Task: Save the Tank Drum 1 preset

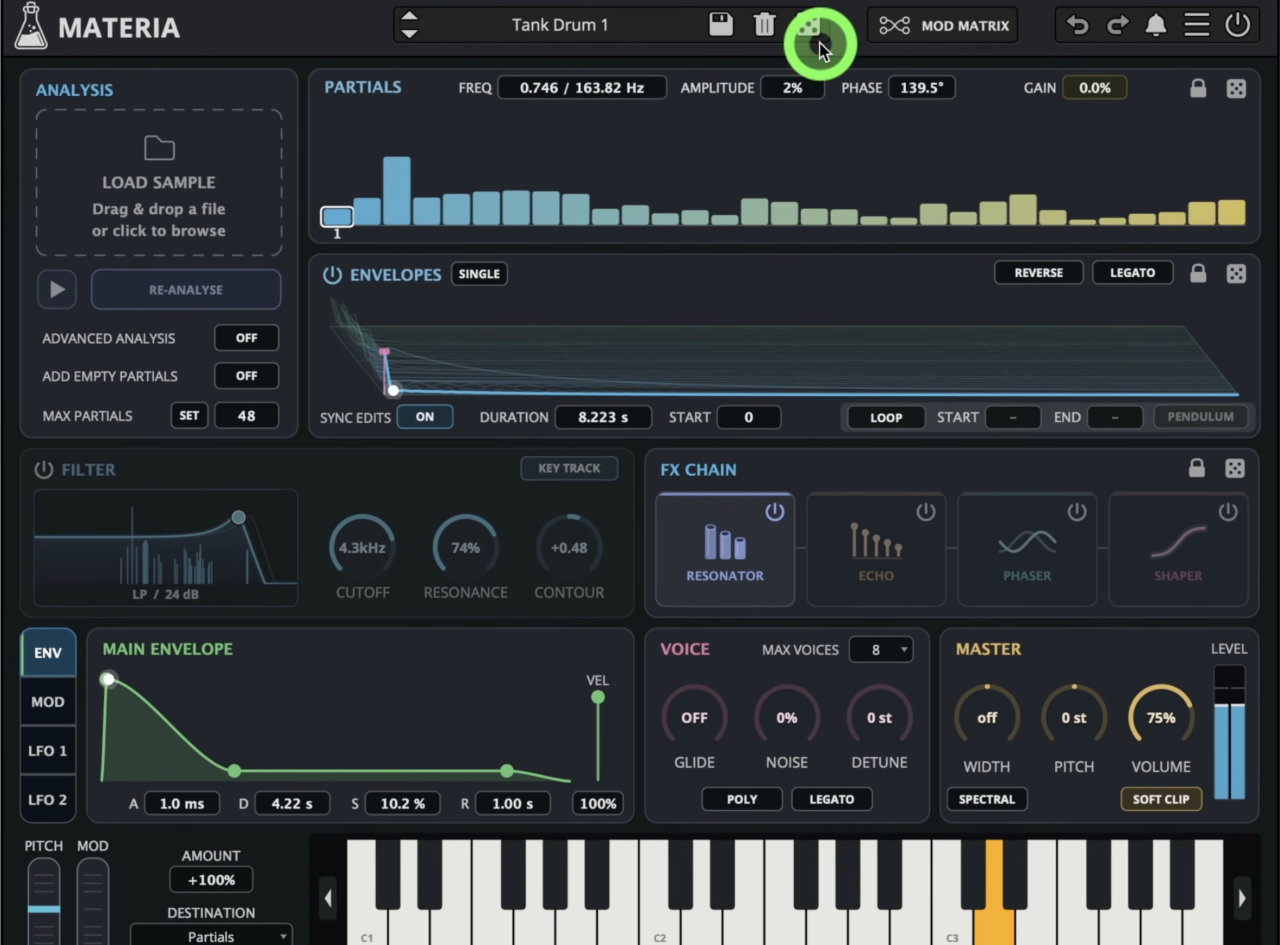Action: coord(720,25)
